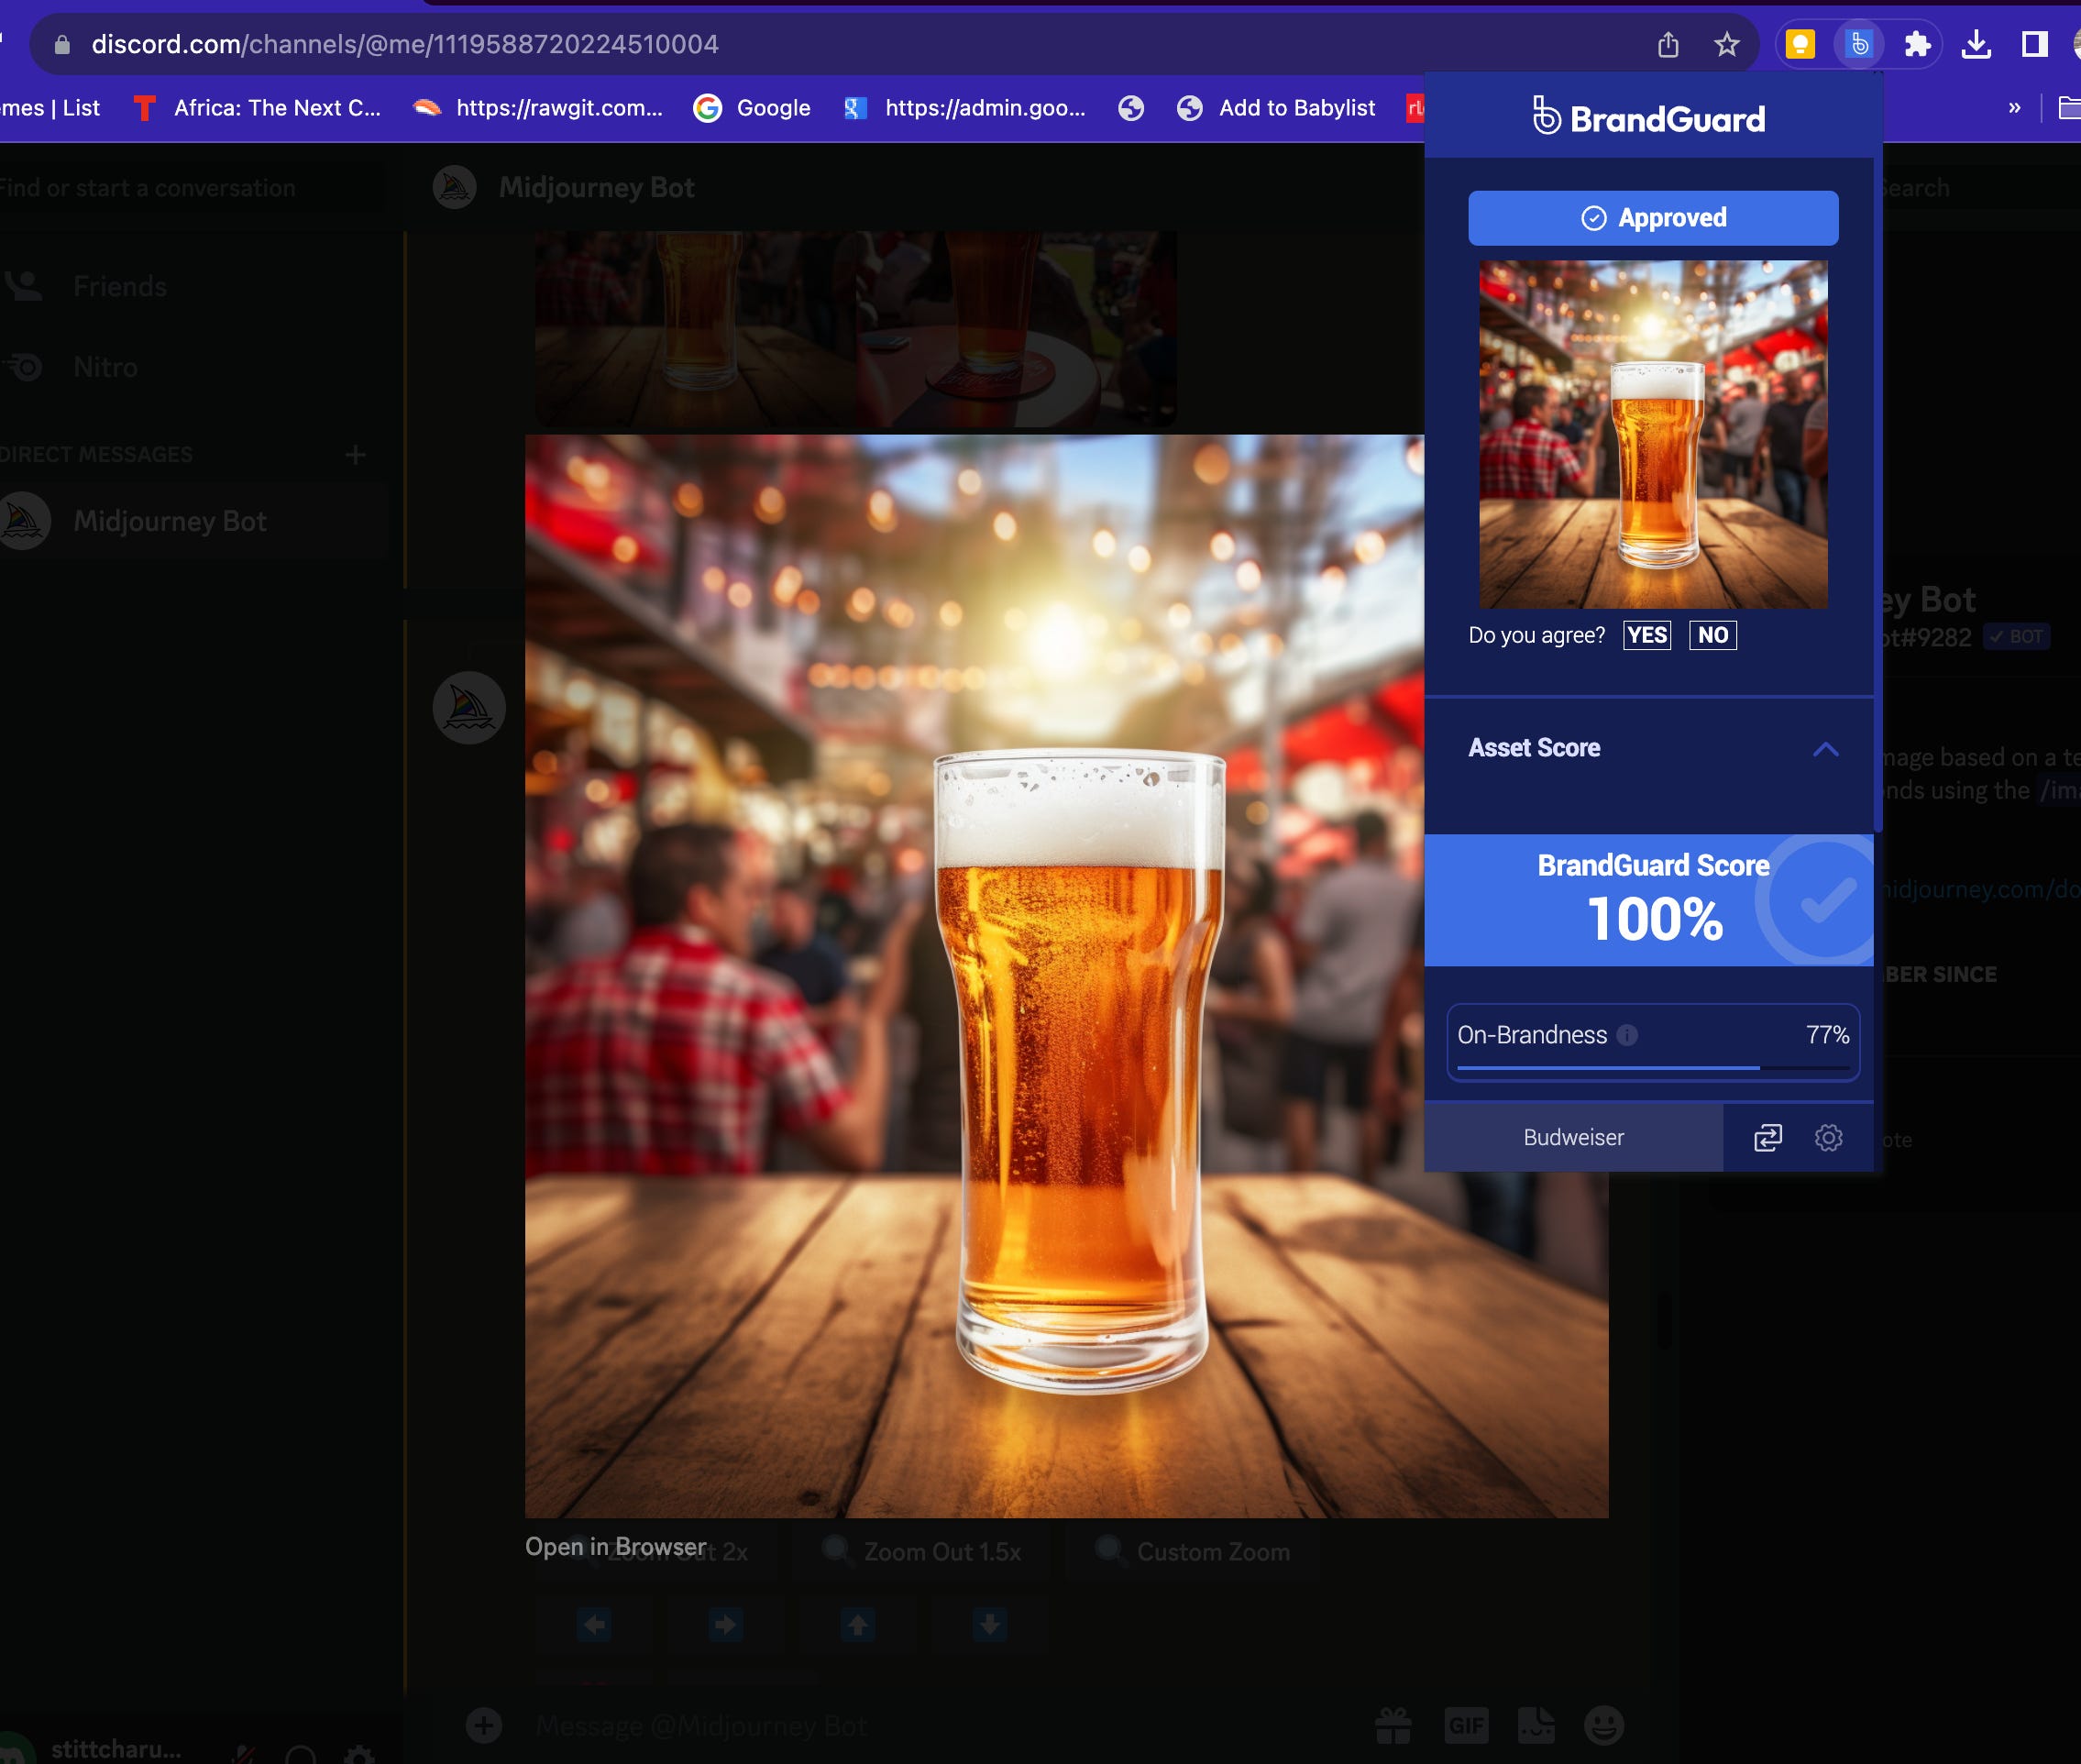Image resolution: width=2081 pixels, height=1764 pixels.
Task: Collapse the Asset Score section
Action: click(x=1827, y=750)
